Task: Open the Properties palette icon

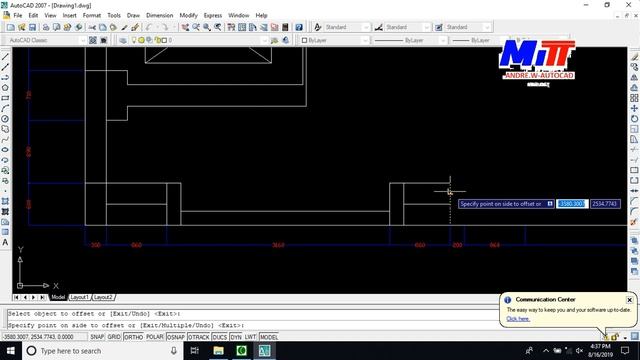Action: click(x=231, y=27)
